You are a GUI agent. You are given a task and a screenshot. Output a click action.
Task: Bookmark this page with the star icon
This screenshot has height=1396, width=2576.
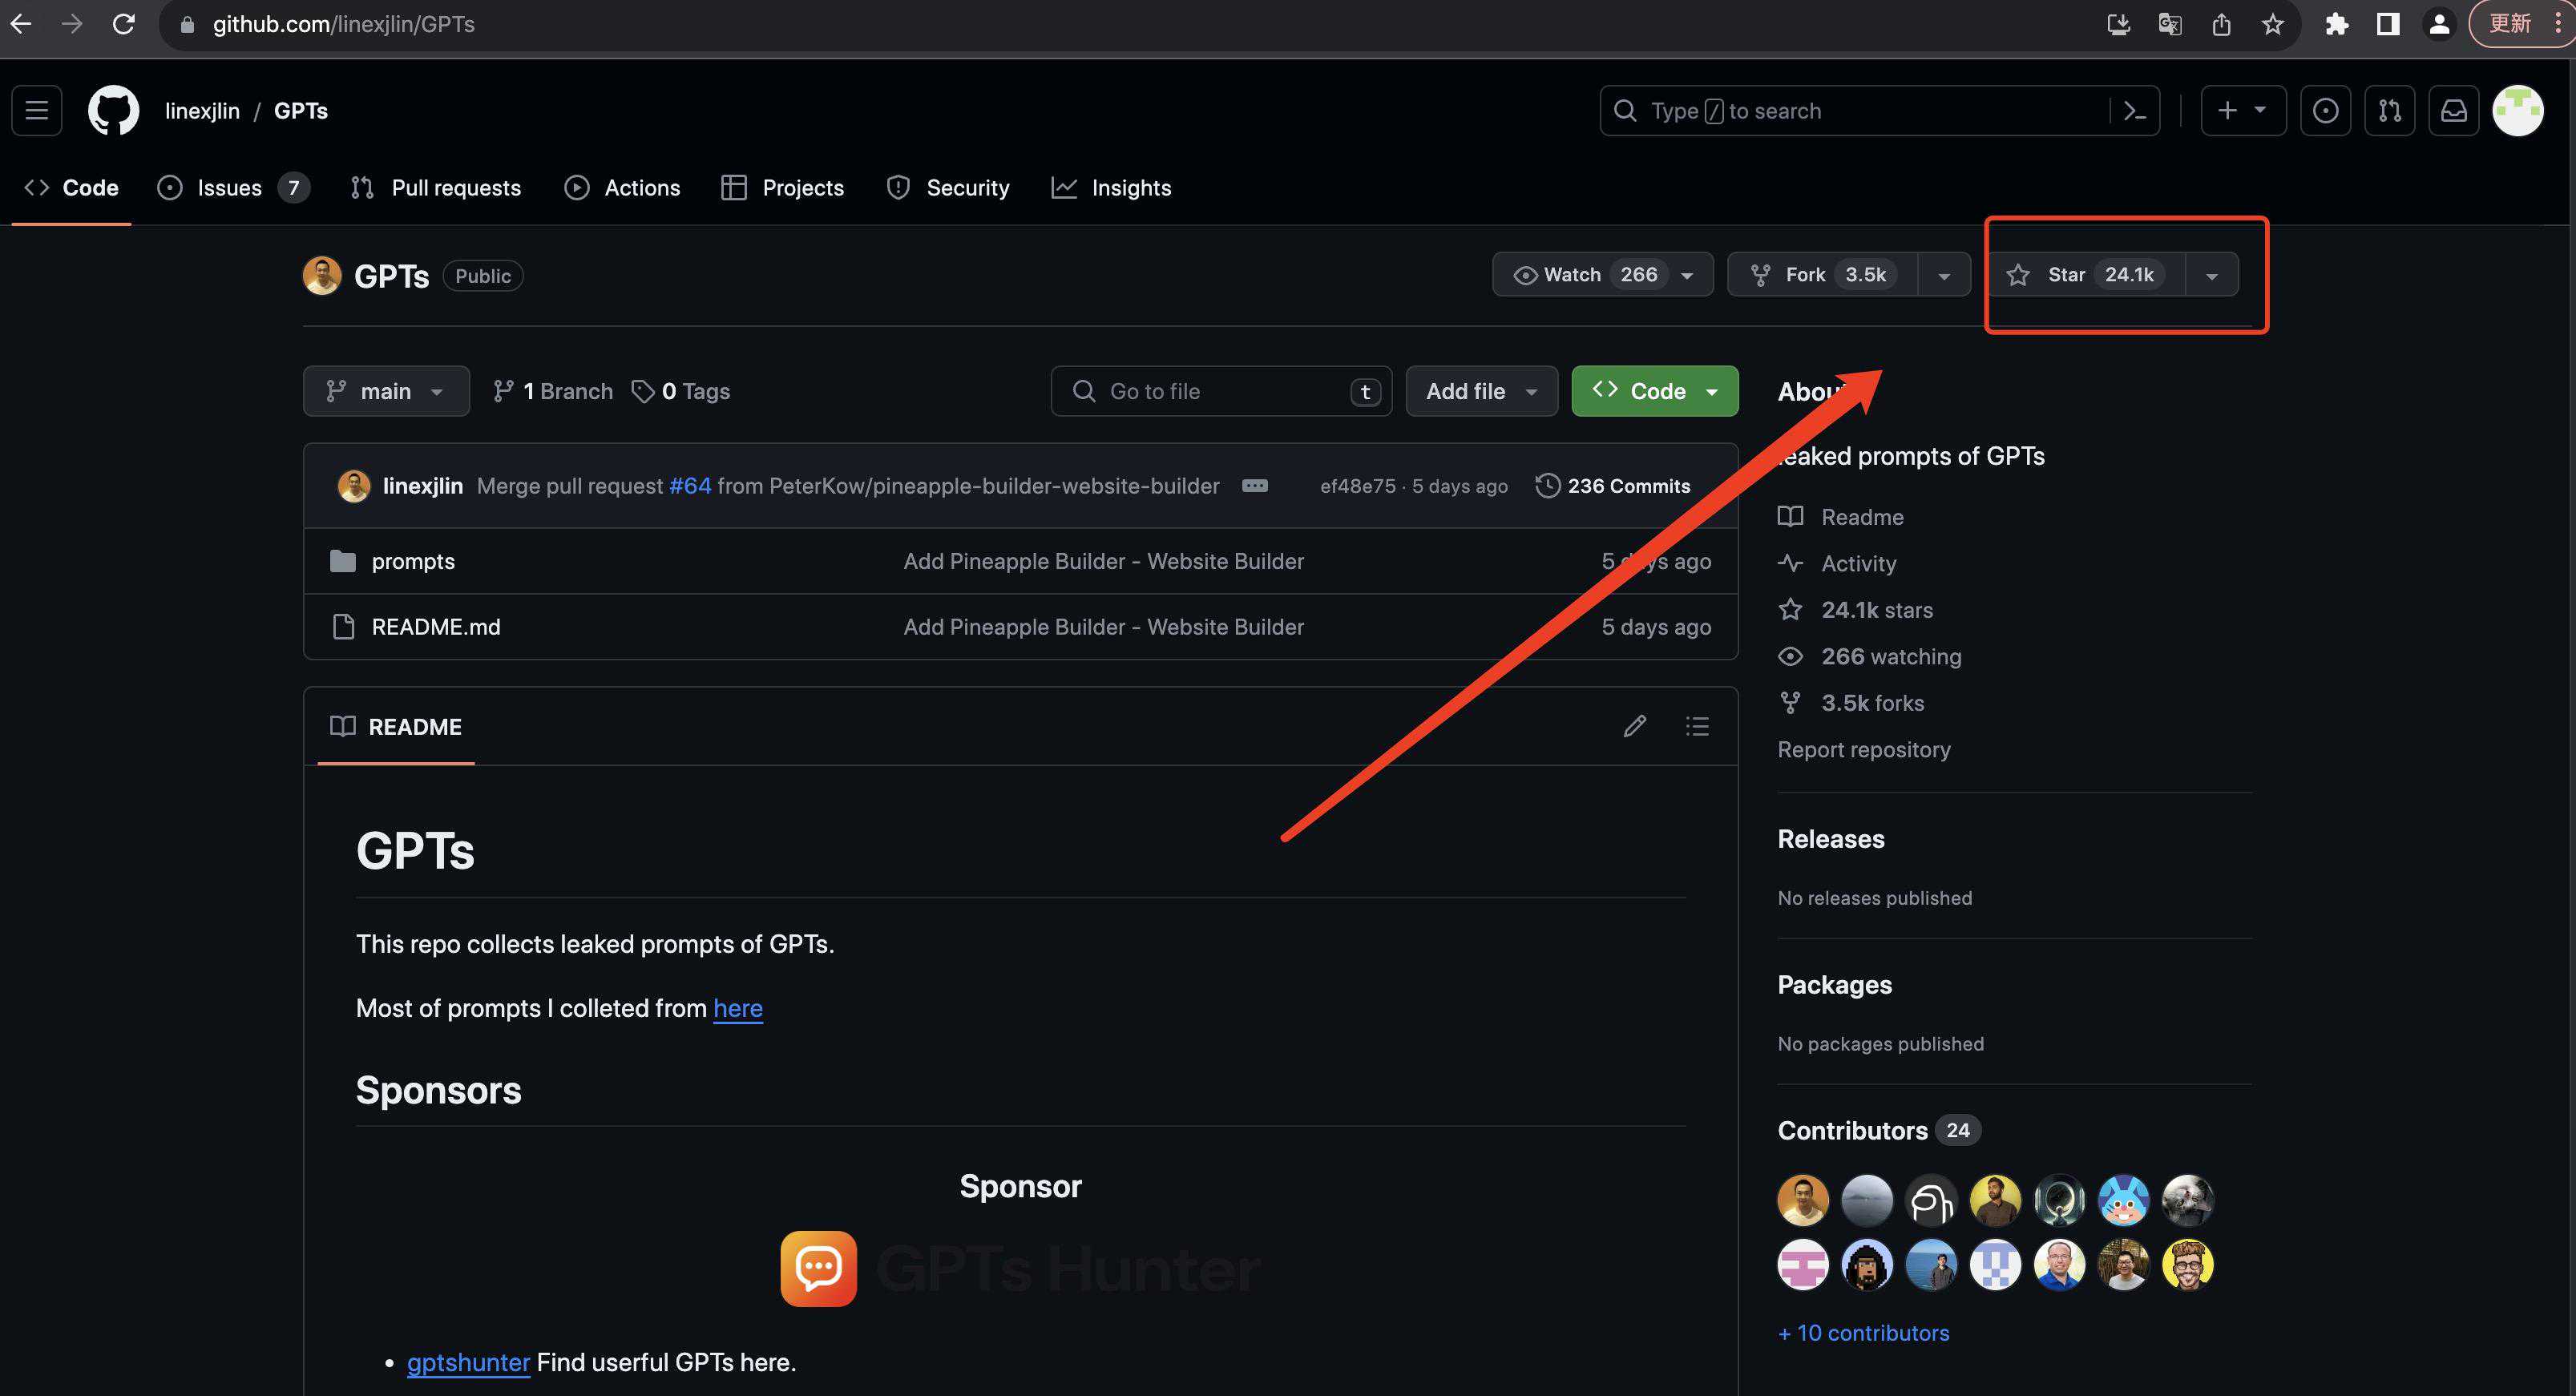(2273, 24)
